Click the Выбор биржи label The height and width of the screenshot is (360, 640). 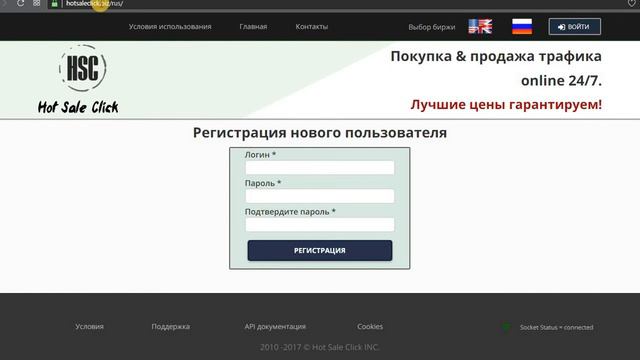(431, 27)
